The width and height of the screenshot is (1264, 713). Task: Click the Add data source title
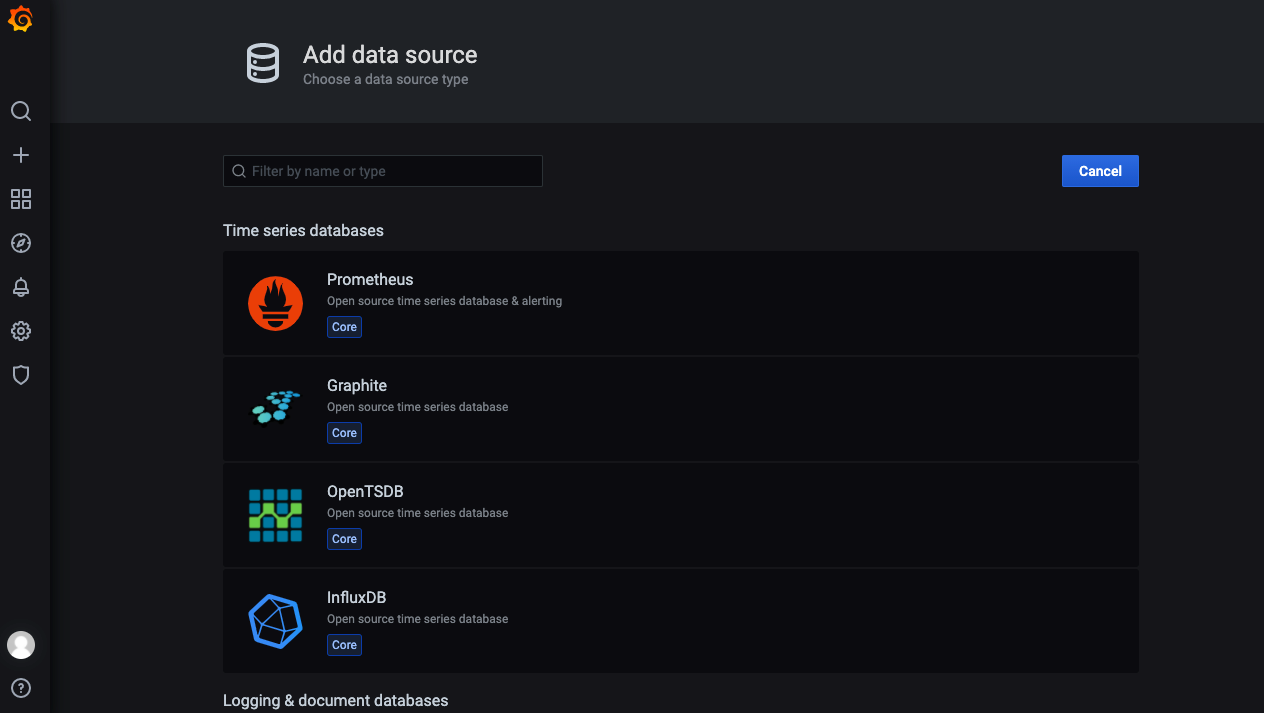pyautogui.click(x=390, y=55)
